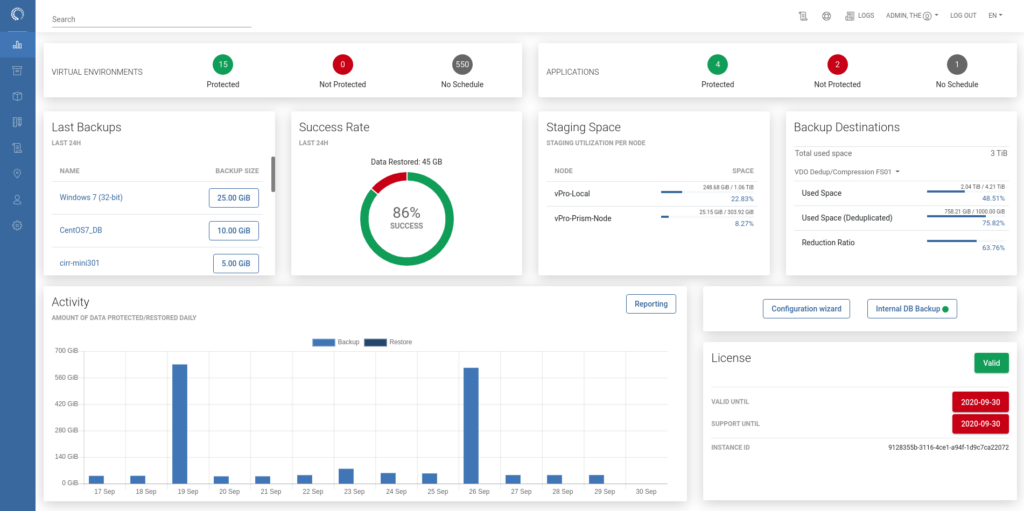Open the location pin icon in sidebar
This screenshot has width=1024, height=511.
pos(17,174)
